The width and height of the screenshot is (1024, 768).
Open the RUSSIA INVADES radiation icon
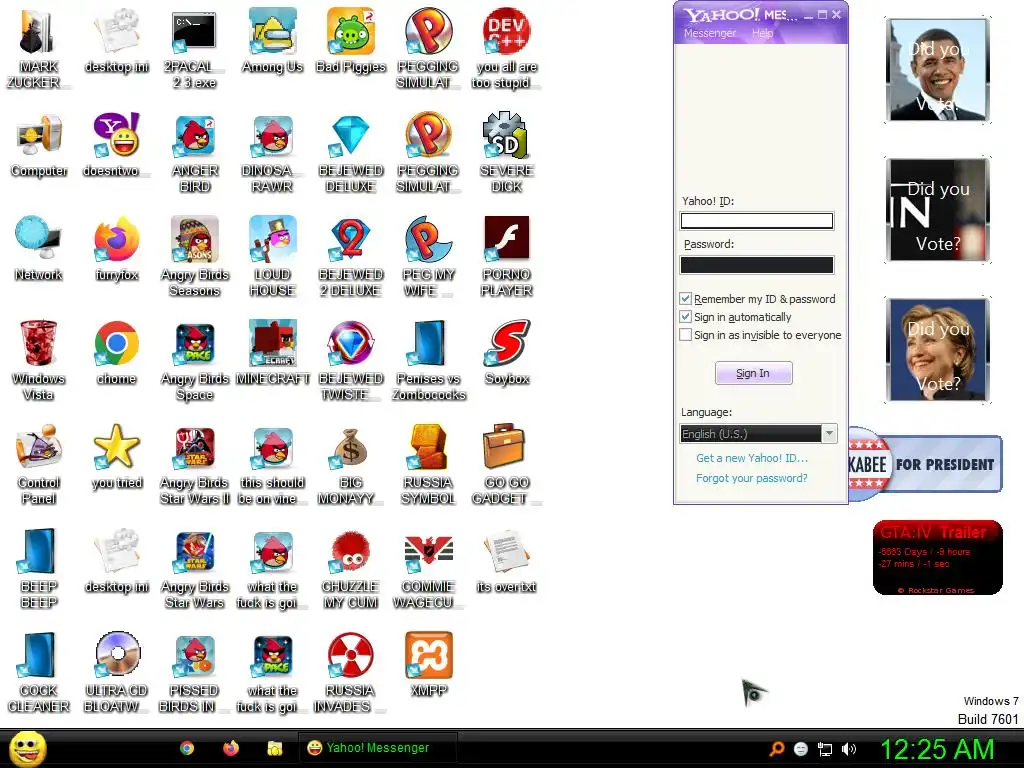351,672
